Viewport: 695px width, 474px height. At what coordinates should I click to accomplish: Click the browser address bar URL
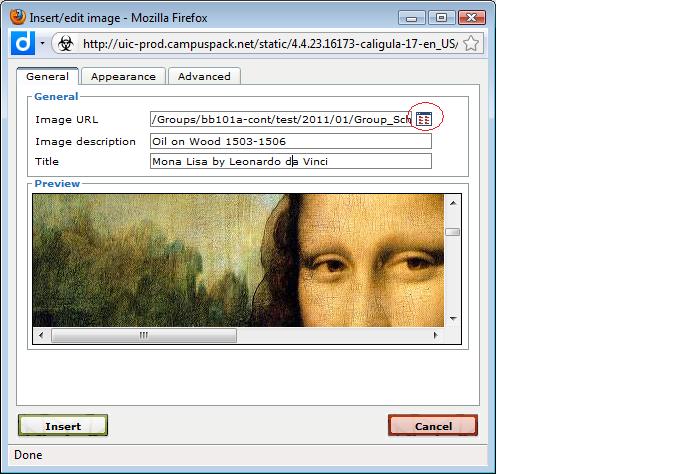click(x=270, y=43)
